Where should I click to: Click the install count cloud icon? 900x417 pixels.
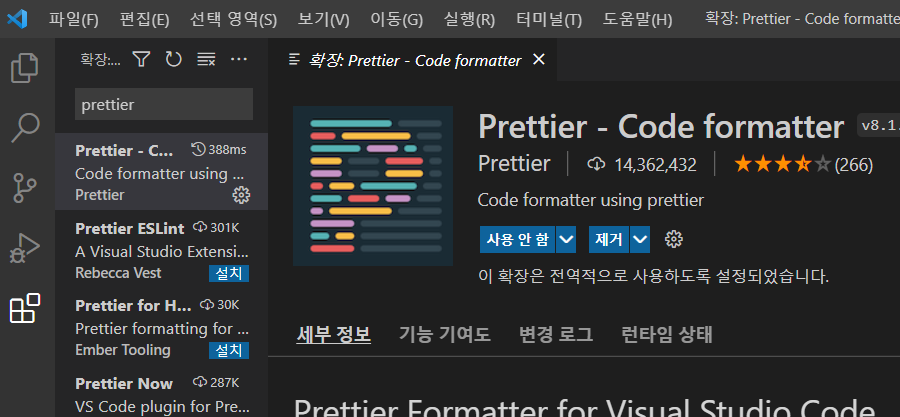pyautogui.click(x=596, y=165)
